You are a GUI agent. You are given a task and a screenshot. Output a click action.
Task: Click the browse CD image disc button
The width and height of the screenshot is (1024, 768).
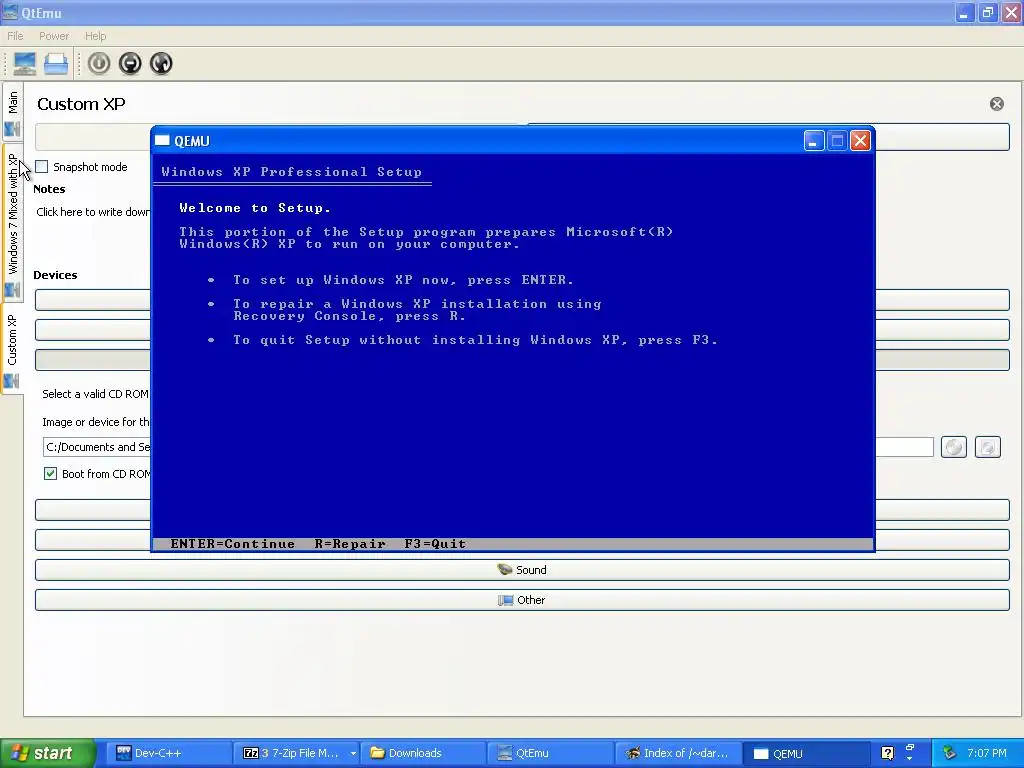pyautogui.click(x=954, y=447)
